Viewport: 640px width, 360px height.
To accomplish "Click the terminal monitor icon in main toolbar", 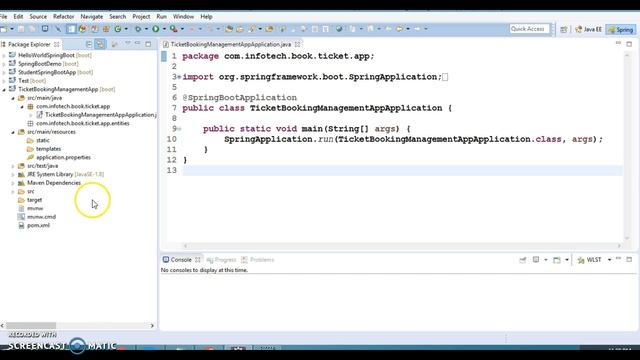I will (x=45, y=29).
